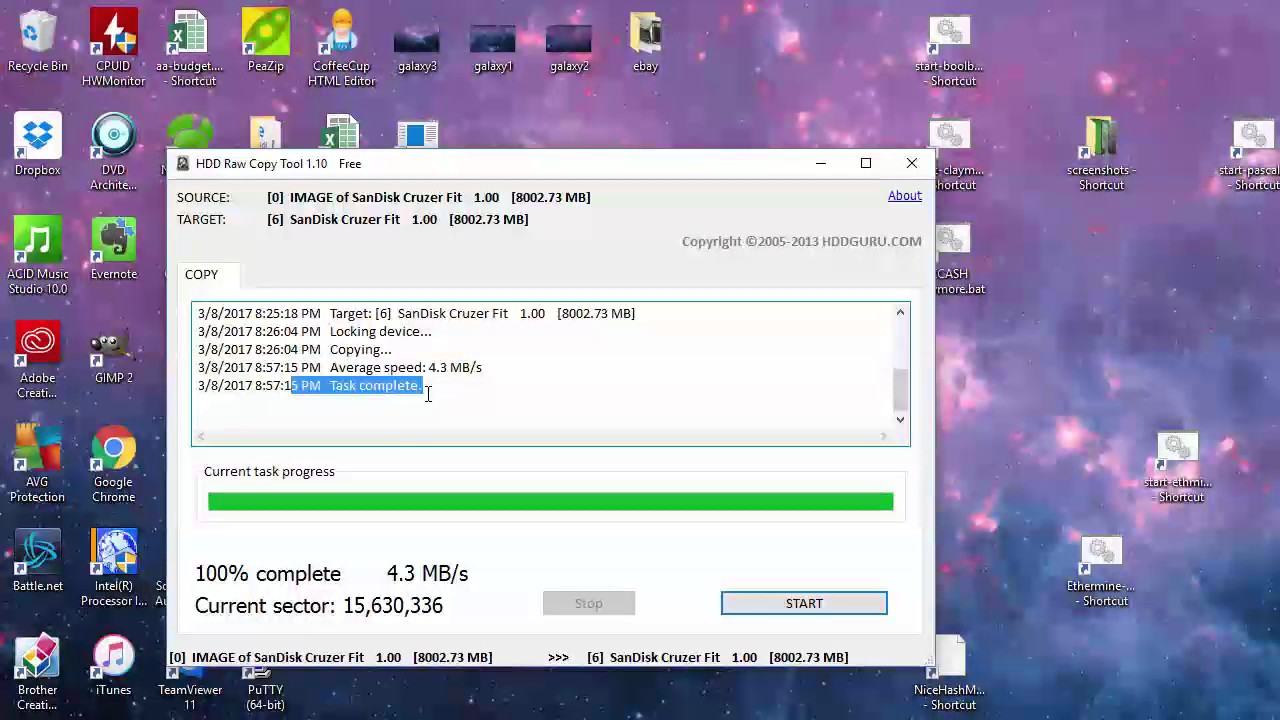Click 'Current sector: 15,630,336' text
The image size is (1280, 720).
pos(319,606)
